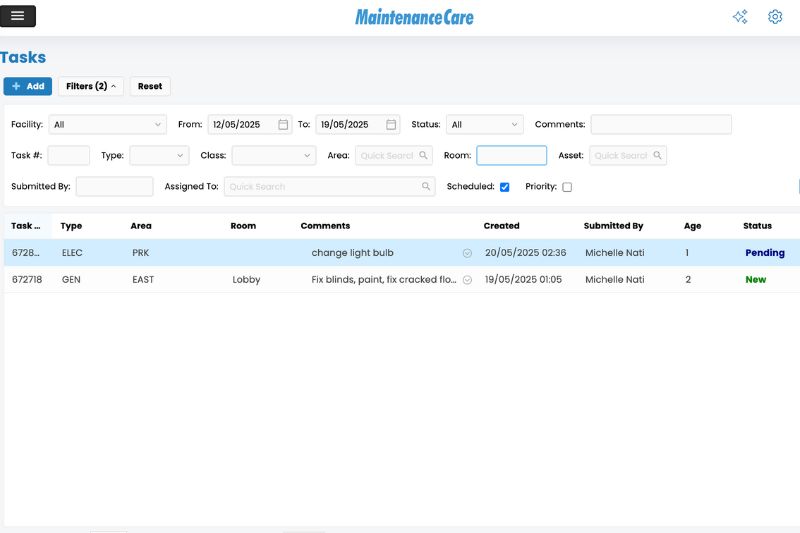The height and width of the screenshot is (533, 800).
Task: Sort by Type column header
Action: 71,226
